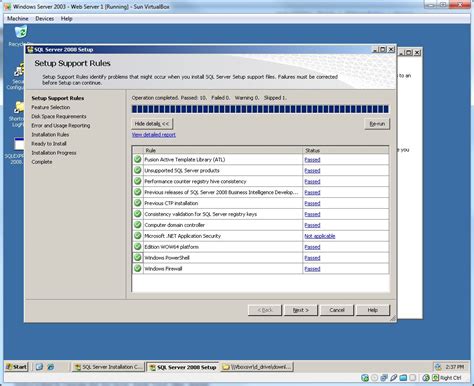The image size is (474, 386).
Task: Select Ready to Install step
Action: [x=49, y=144]
